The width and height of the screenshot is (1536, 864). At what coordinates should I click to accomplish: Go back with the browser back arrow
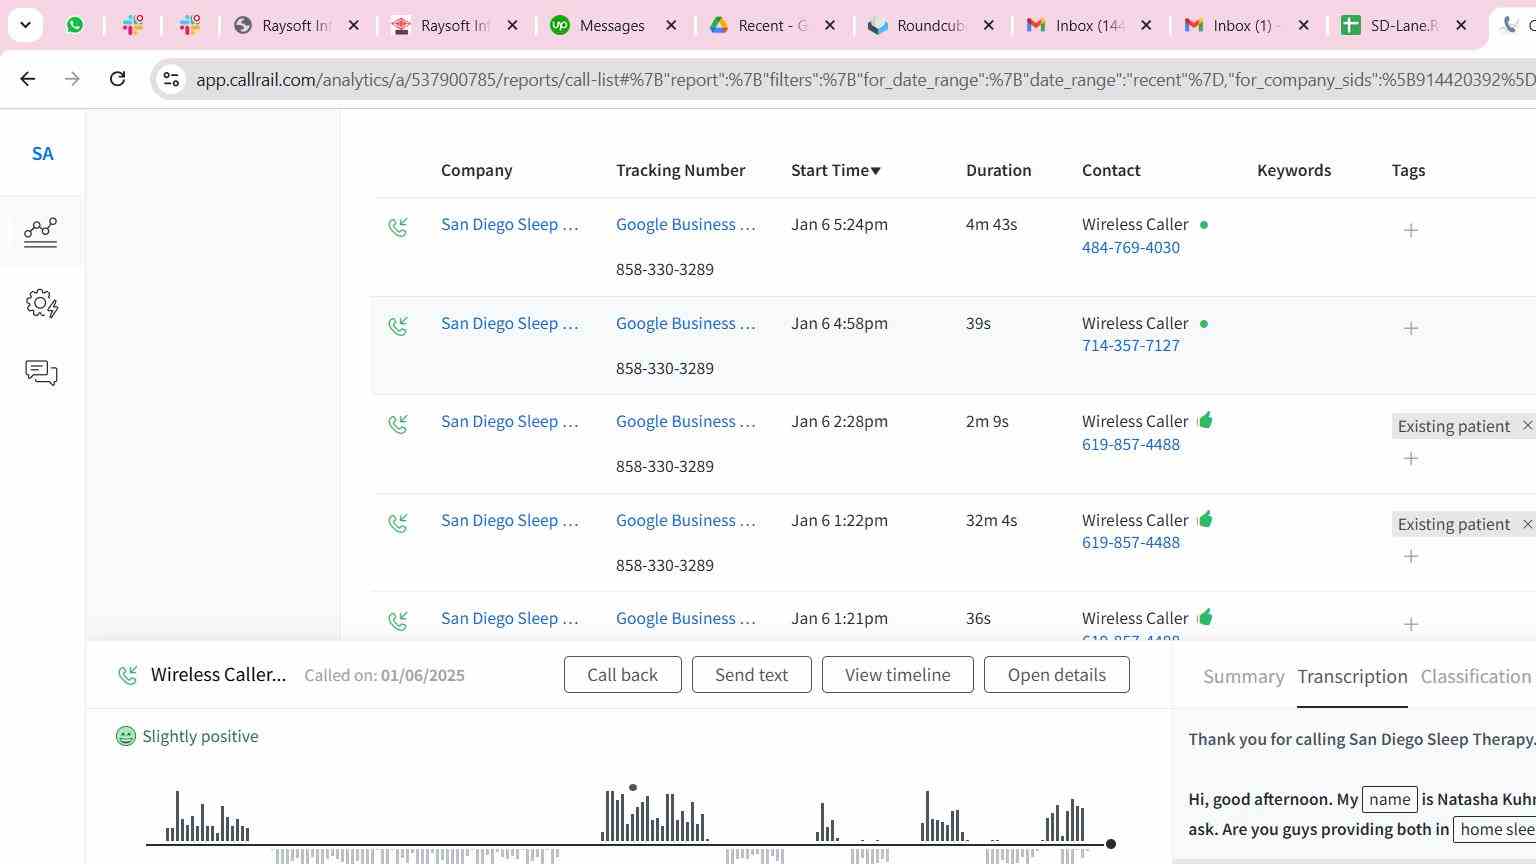point(28,78)
